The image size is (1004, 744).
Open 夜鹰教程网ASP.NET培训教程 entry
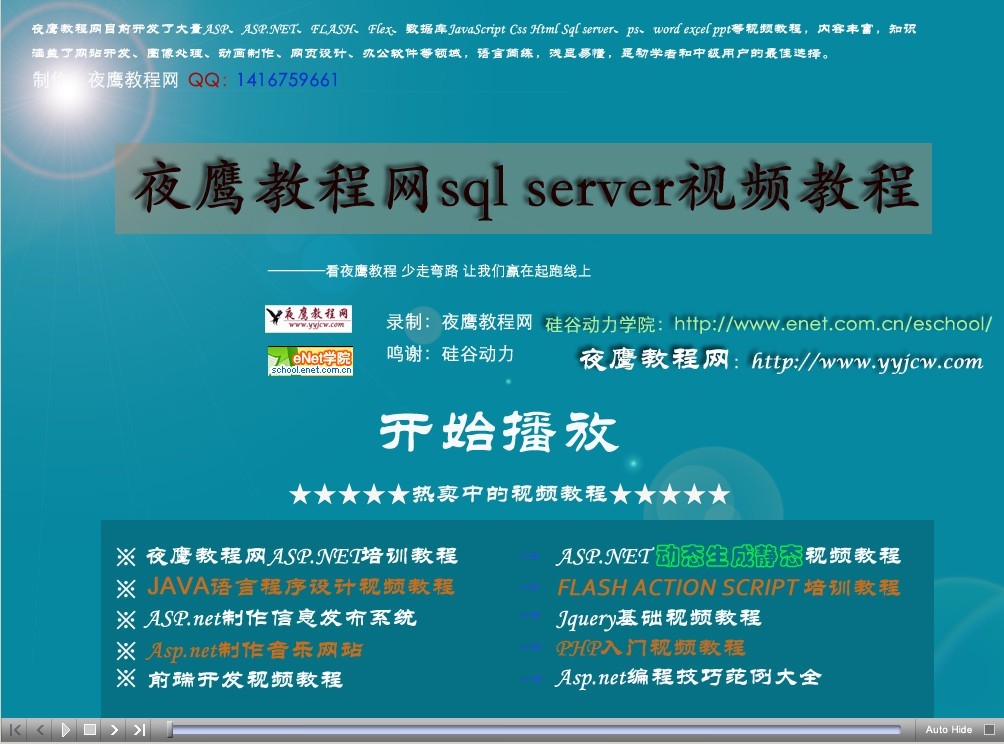[x=302, y=556]
